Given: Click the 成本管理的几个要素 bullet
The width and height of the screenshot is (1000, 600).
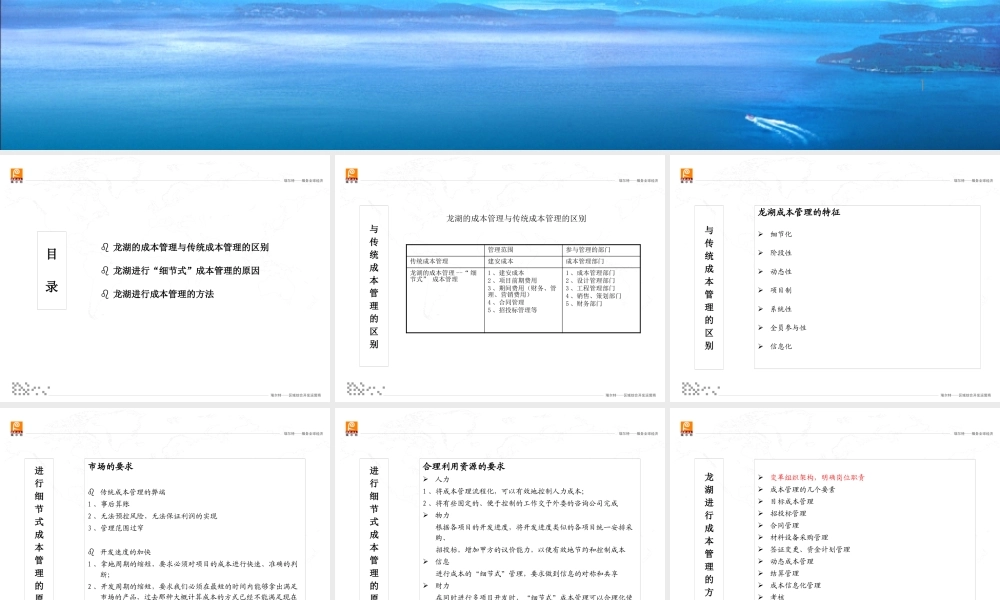Looking at the screenshot, I should [802, 490].
